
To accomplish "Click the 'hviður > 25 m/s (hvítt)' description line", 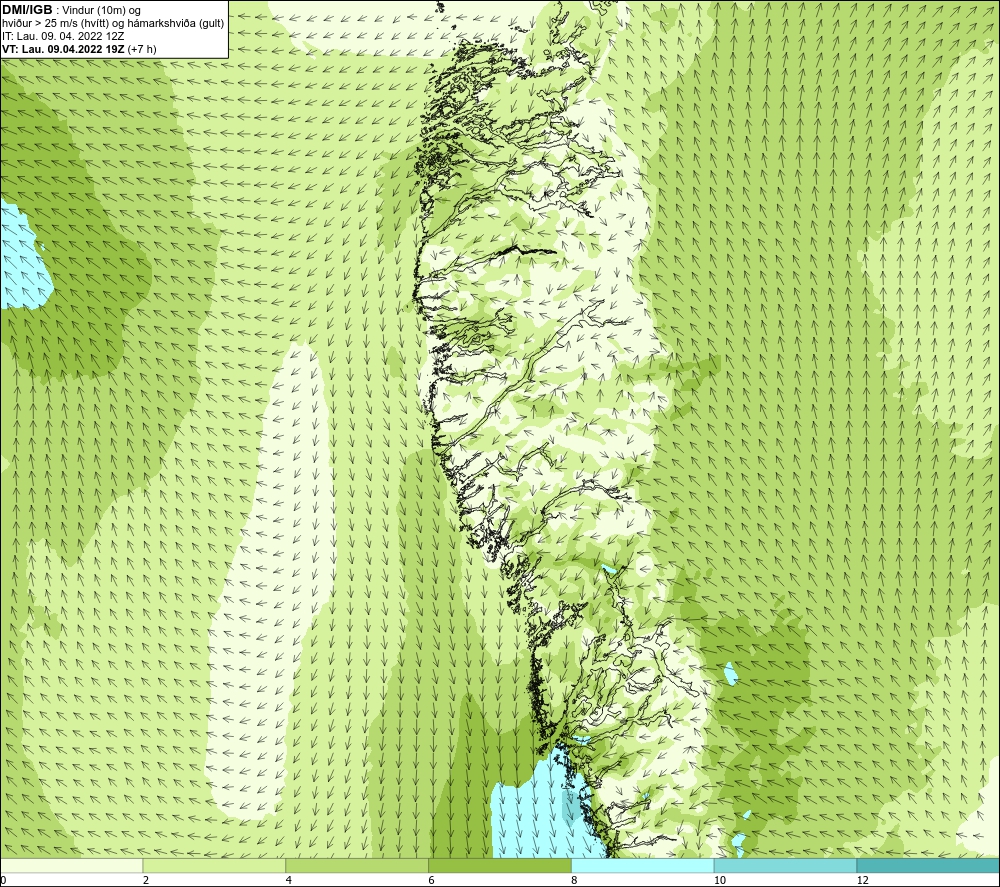I will pos(113,24).
